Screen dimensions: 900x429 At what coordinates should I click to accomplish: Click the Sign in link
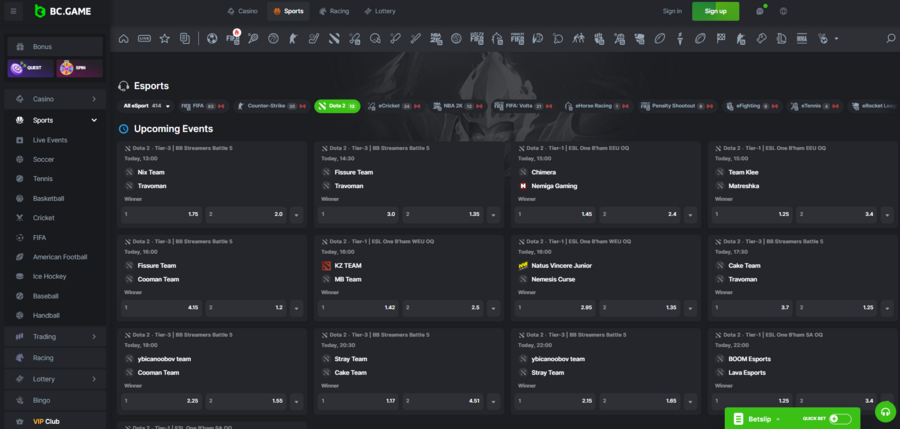[x=672, y=11]
